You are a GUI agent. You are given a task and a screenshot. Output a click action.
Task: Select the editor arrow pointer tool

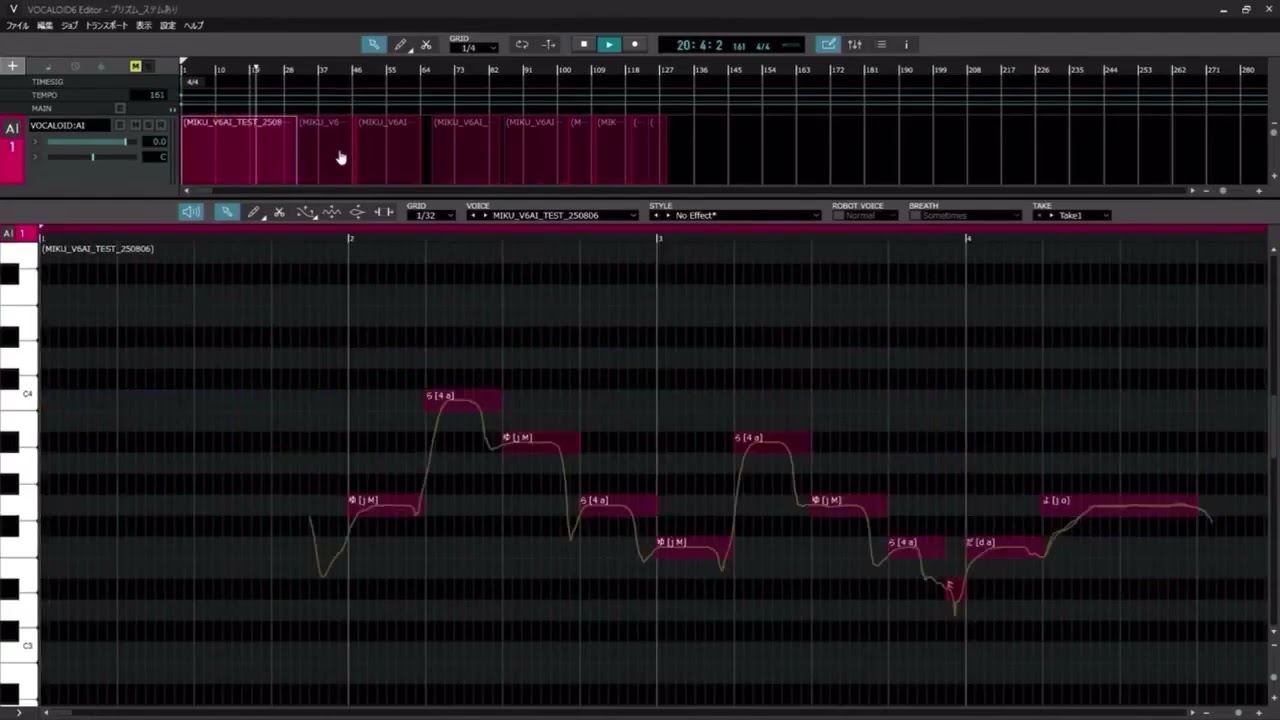(x=227, y=212)
